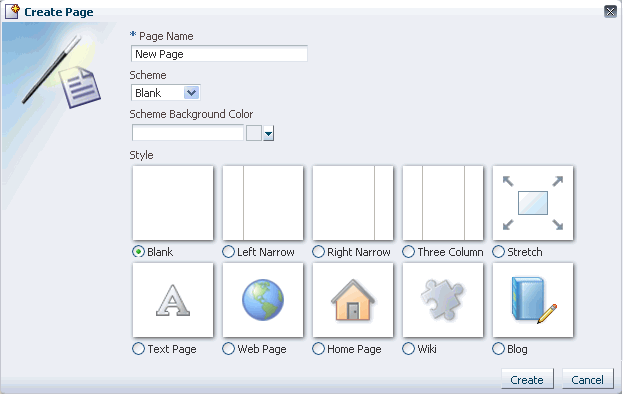Enable the Left Narrow radio button
Screen dimensions: 623x408
pos(229,252)
